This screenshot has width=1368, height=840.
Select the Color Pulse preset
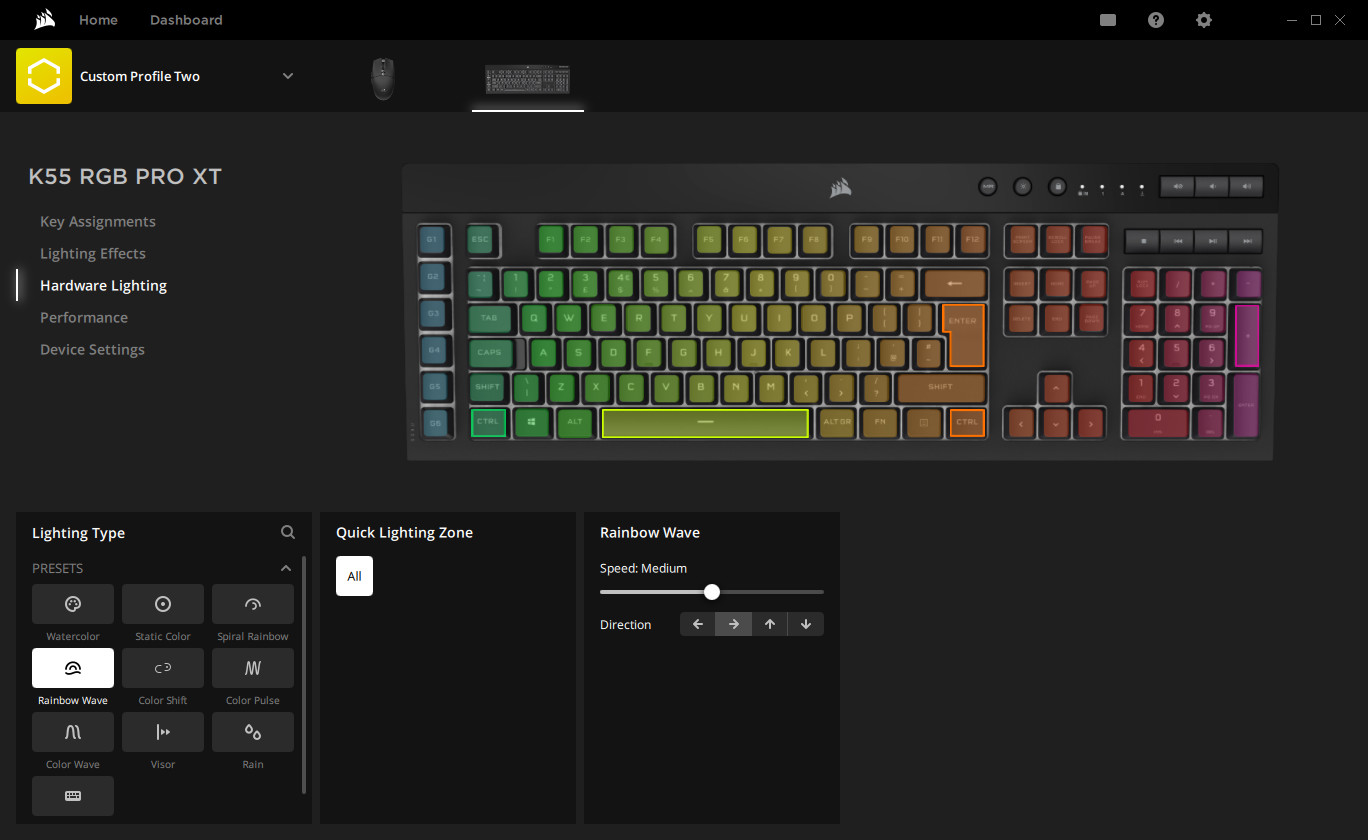point(253,668)
